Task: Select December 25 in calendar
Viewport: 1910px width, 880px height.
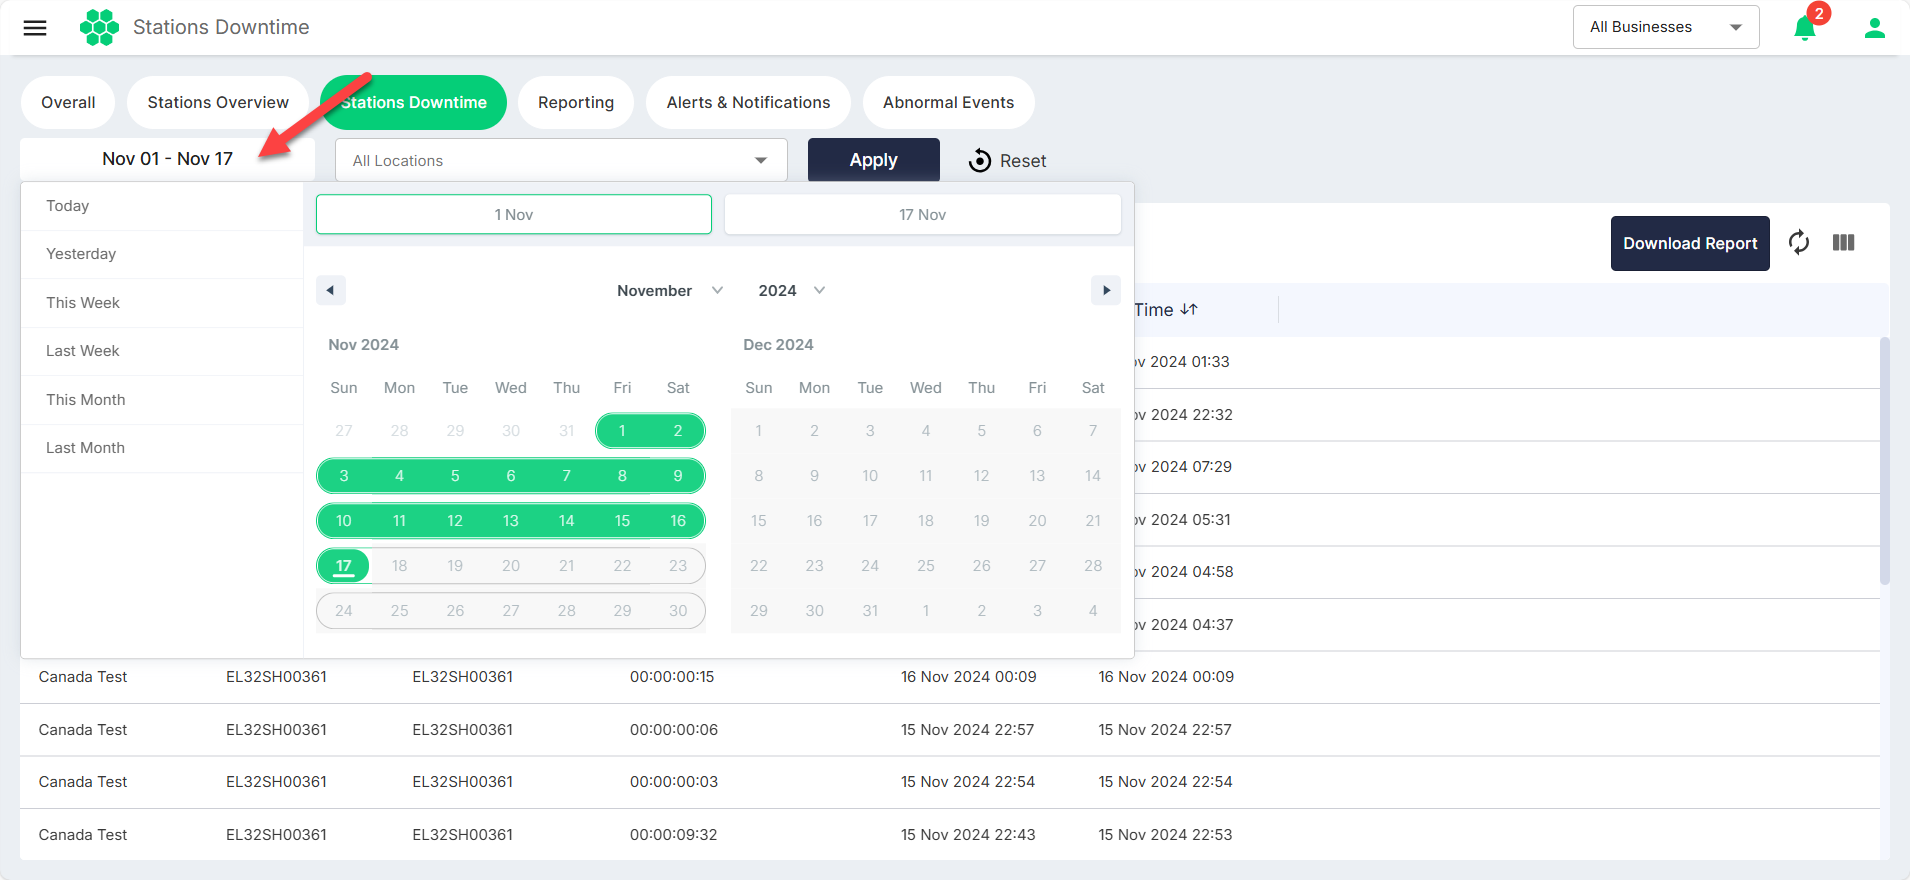Action: click(x=926, y=566)
